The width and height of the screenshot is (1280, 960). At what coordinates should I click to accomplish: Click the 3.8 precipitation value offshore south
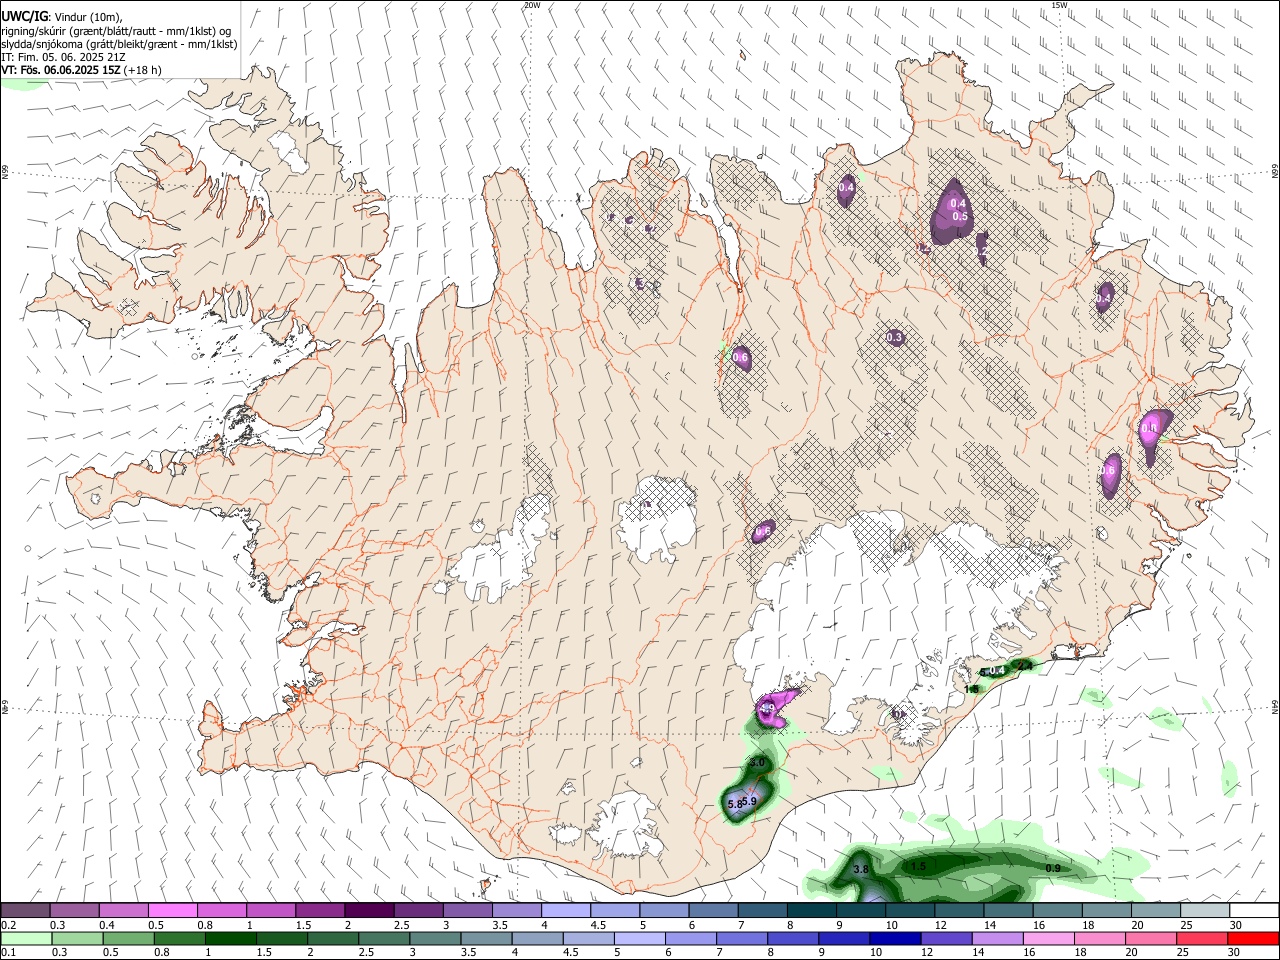[x=861, y=870]
